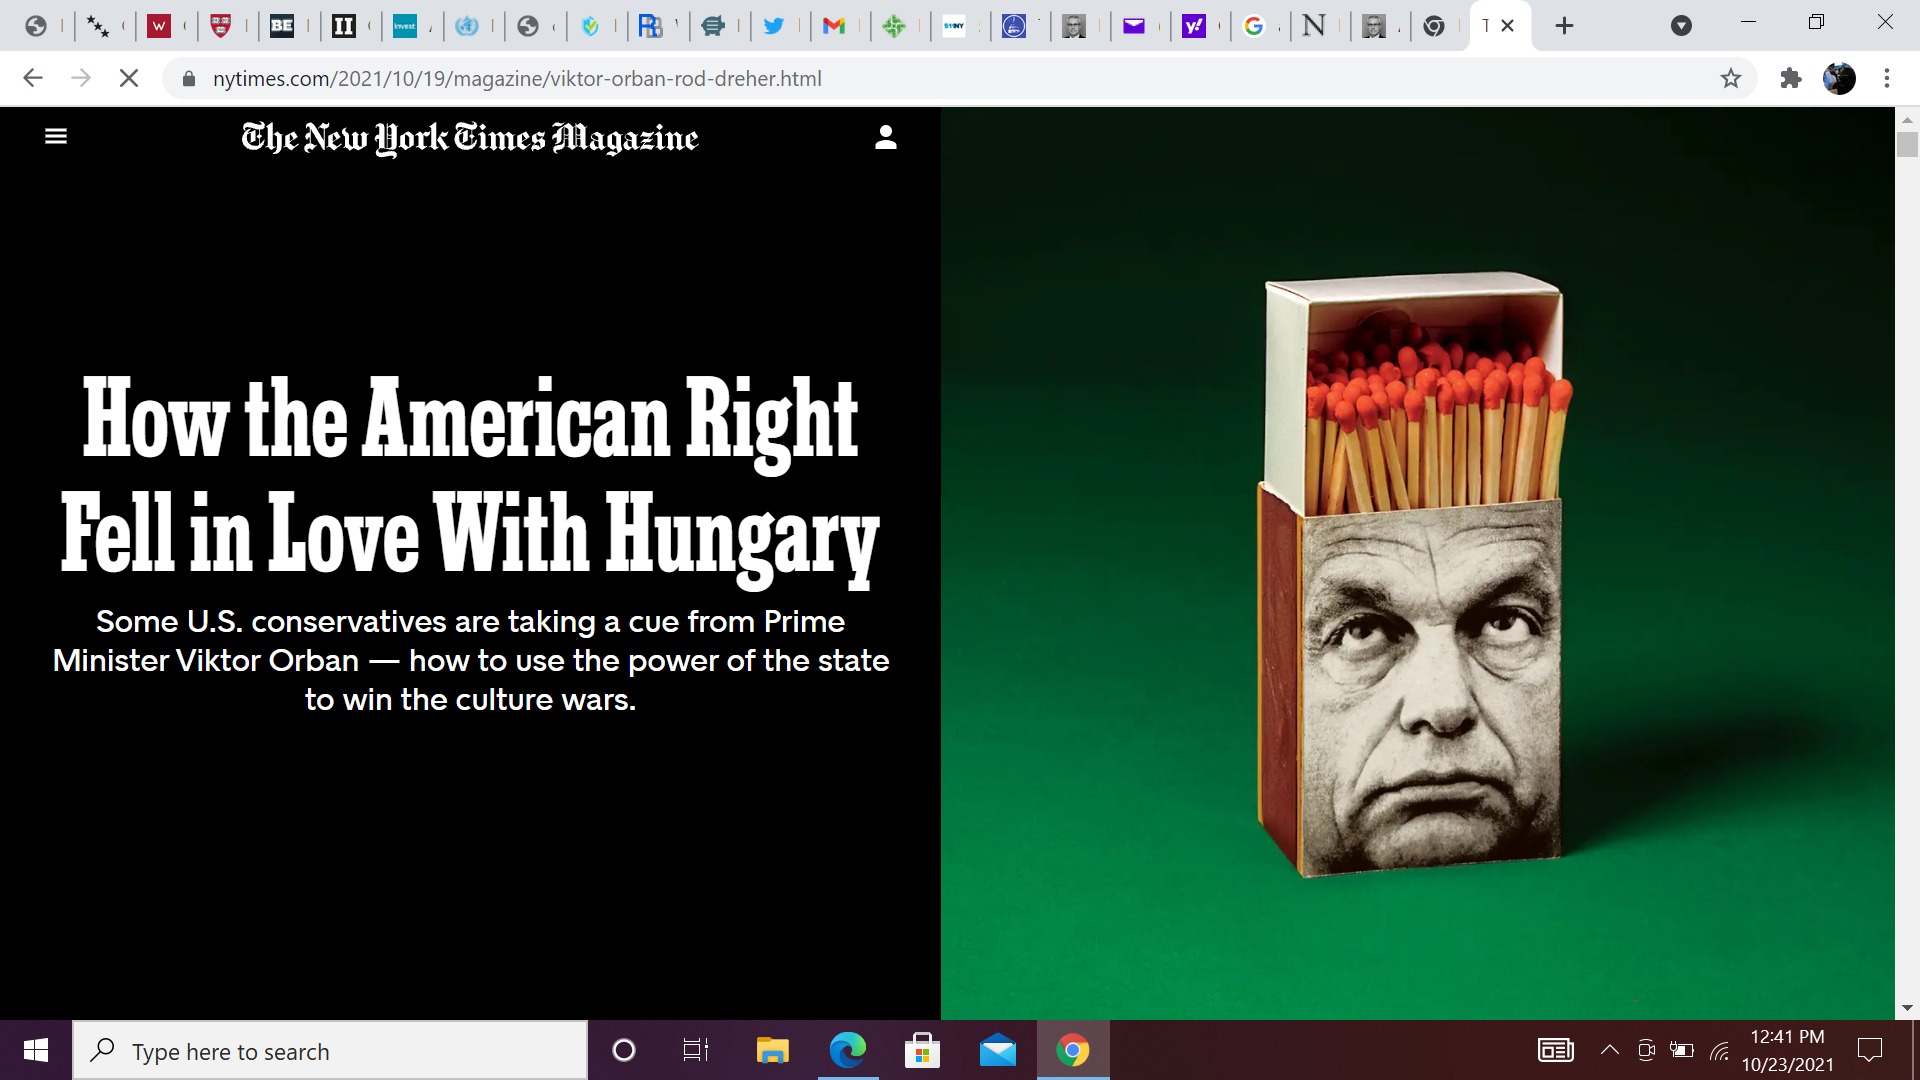This screenshot has width=1920, height=1080.
Task: Stop loading the page
Action: tap(128, 78)
